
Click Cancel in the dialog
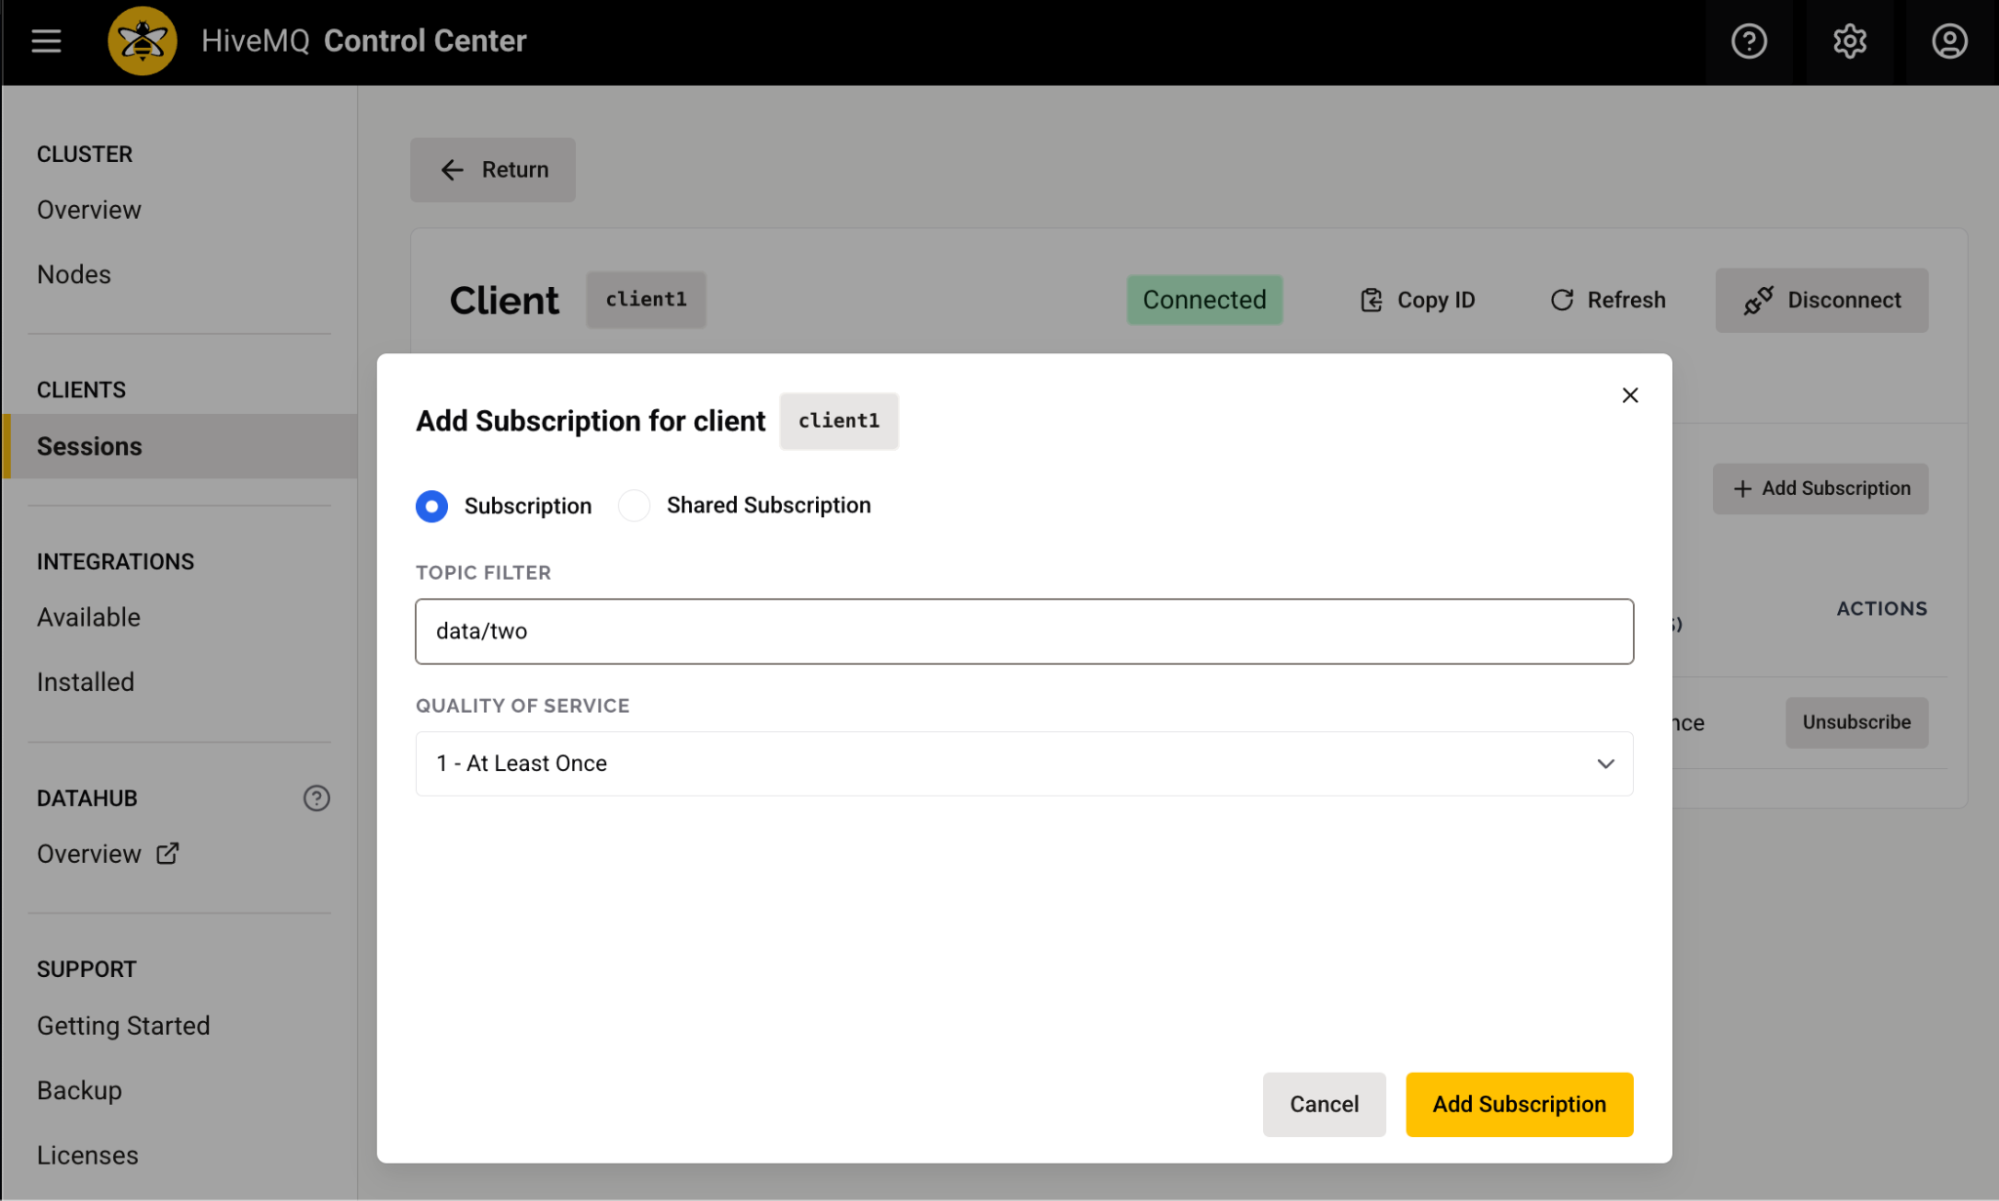pyautogui.click(x=1324, y=1104)
